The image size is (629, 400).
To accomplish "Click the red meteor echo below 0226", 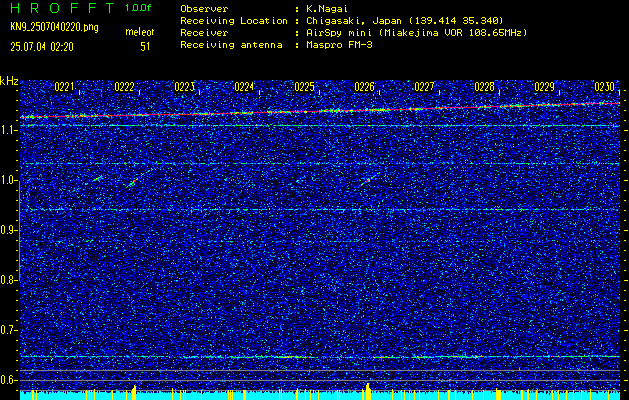I will coord(367,181).
